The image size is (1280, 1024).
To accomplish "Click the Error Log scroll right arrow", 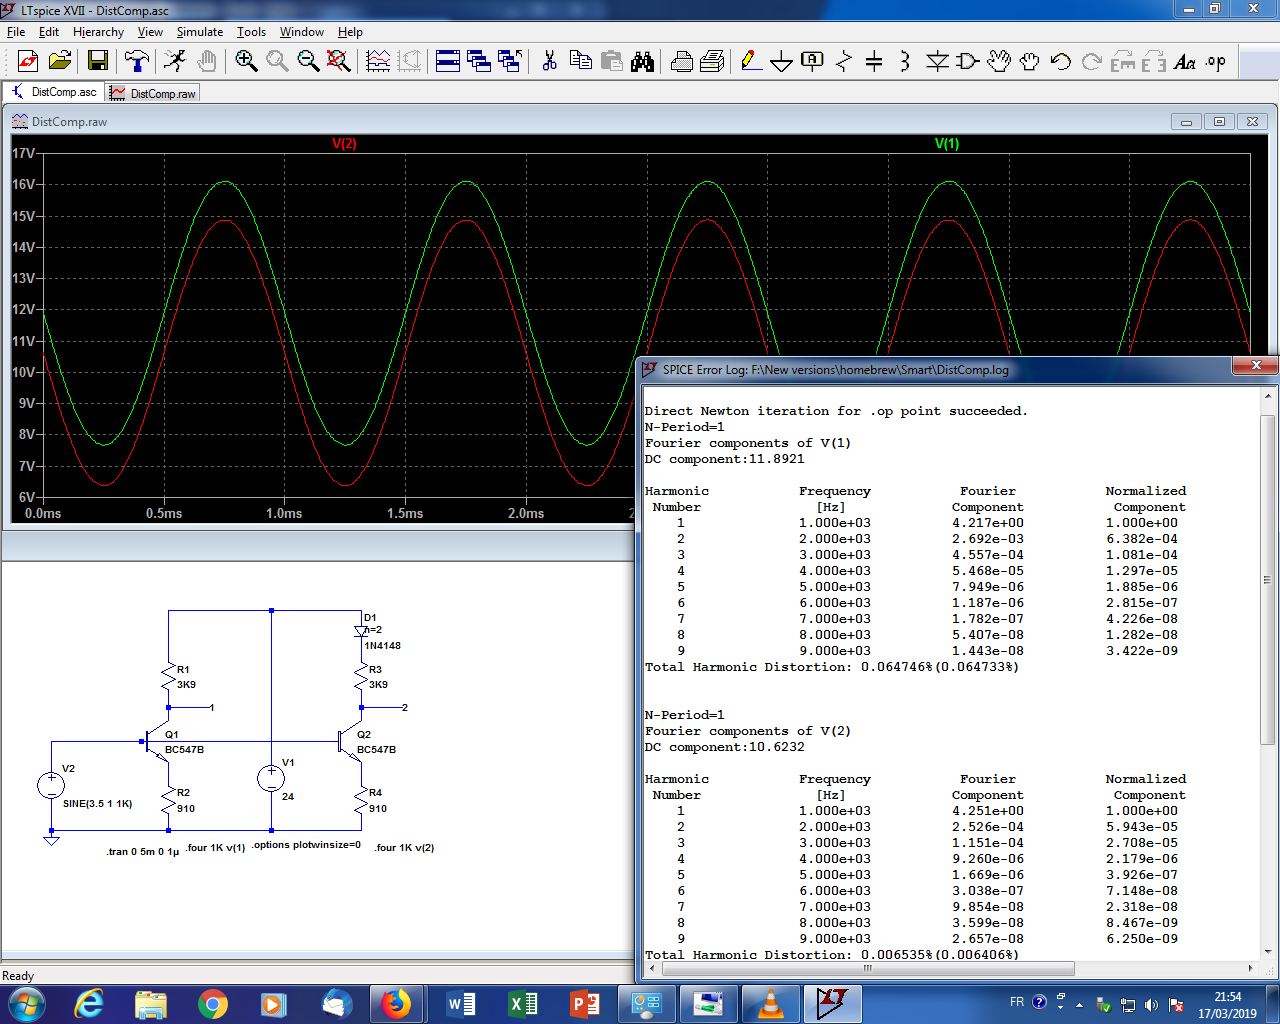I will 1250,968.
